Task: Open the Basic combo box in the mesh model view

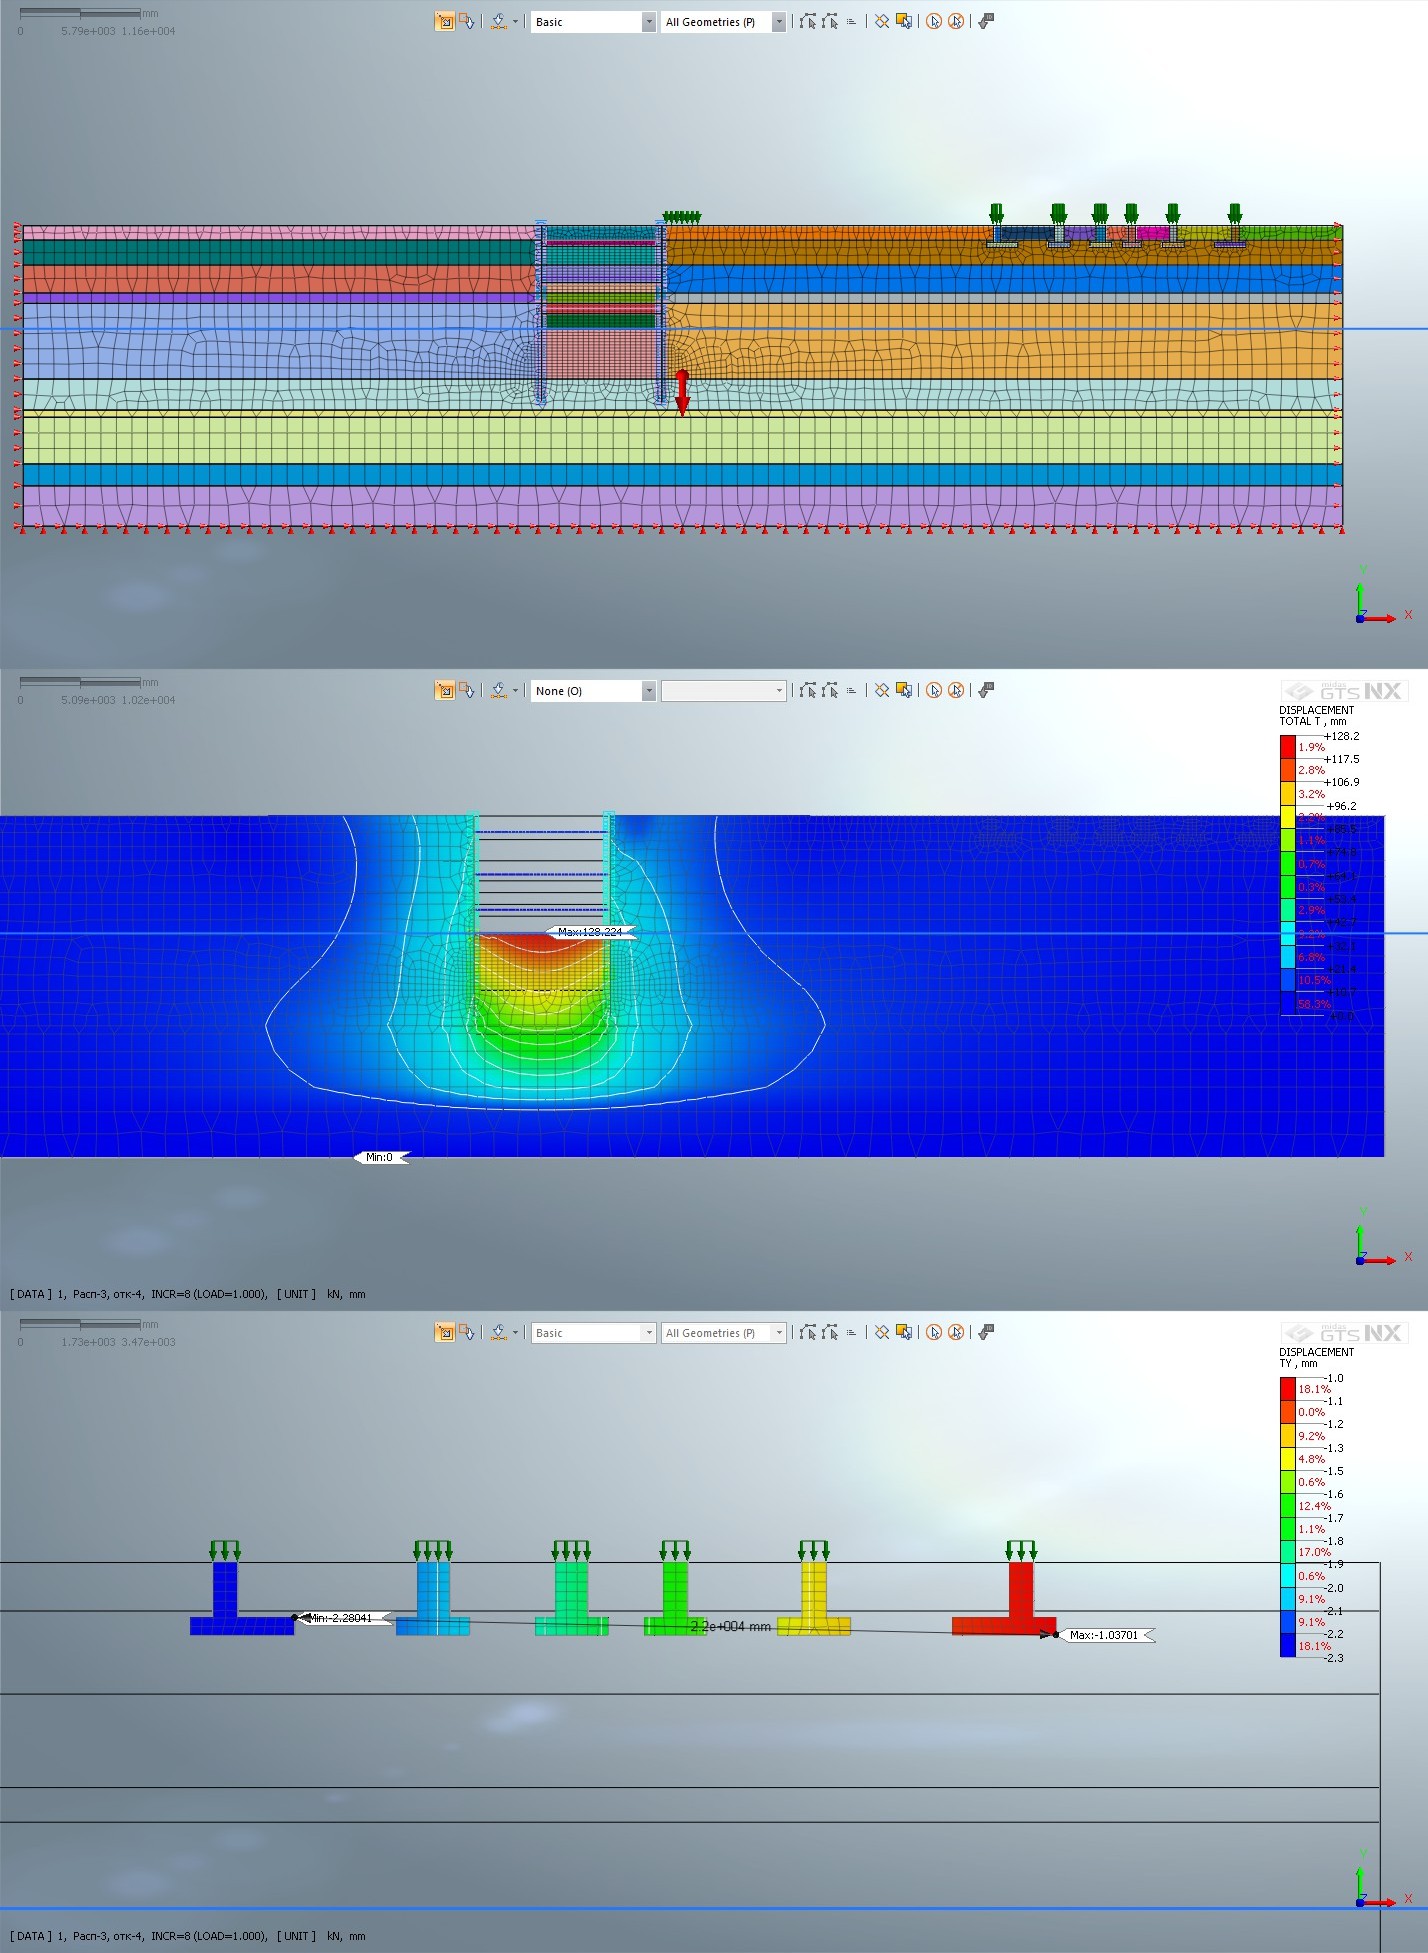Action: (x=593, y=22)
